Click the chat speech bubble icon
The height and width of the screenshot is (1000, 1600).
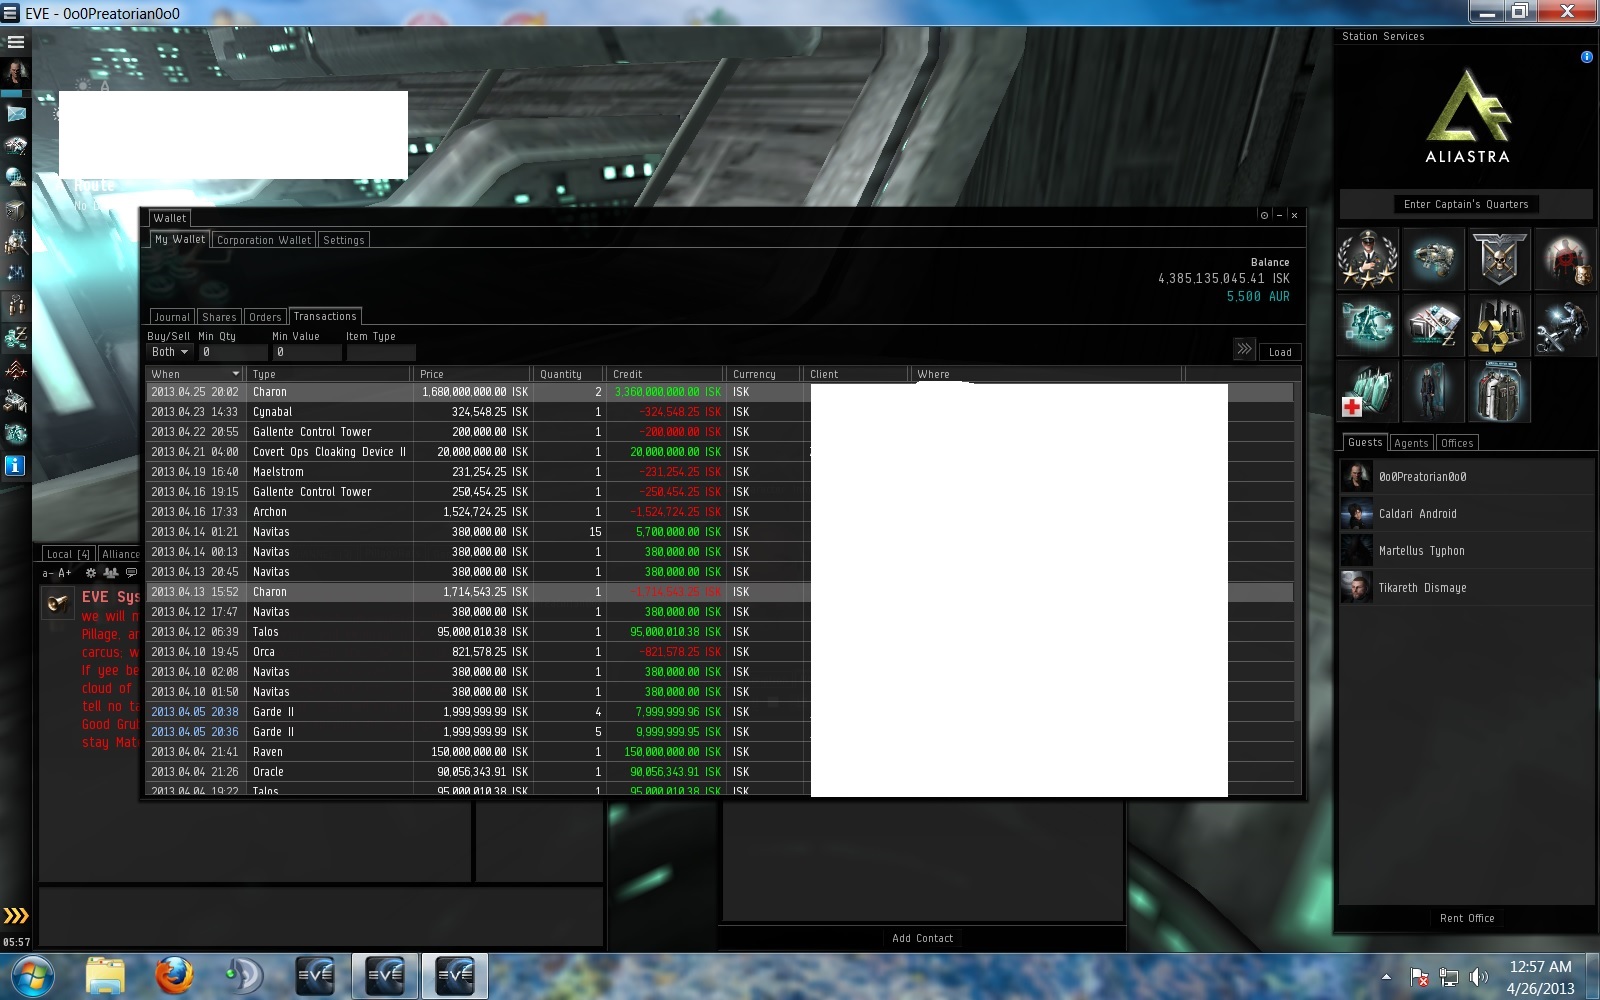(131, 573)
